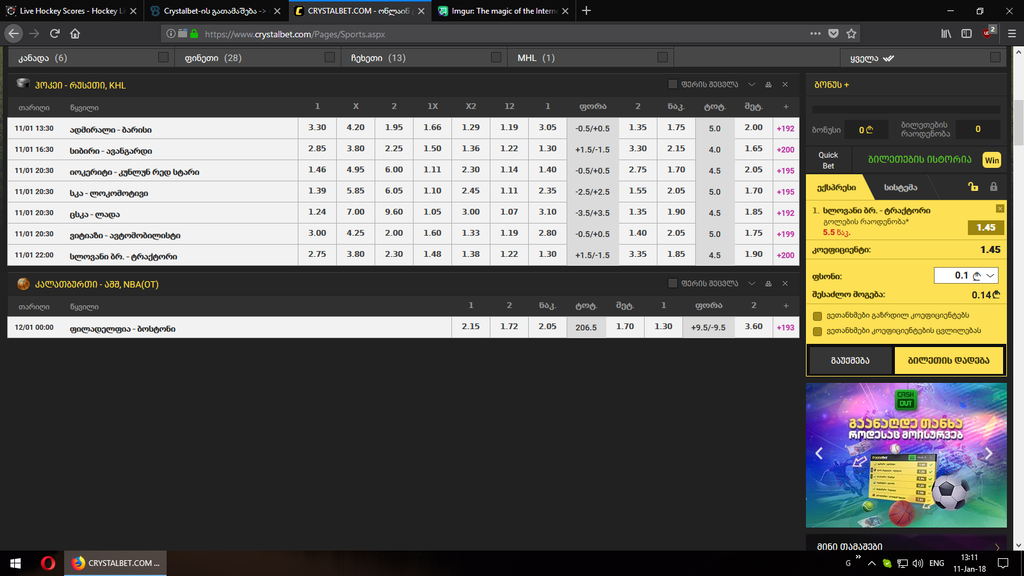Image resolution: width=1024 pixels, height=576 pixels.
Task: Collapse the NBA(OT) section with chevron
Action: tap(752, 283)
